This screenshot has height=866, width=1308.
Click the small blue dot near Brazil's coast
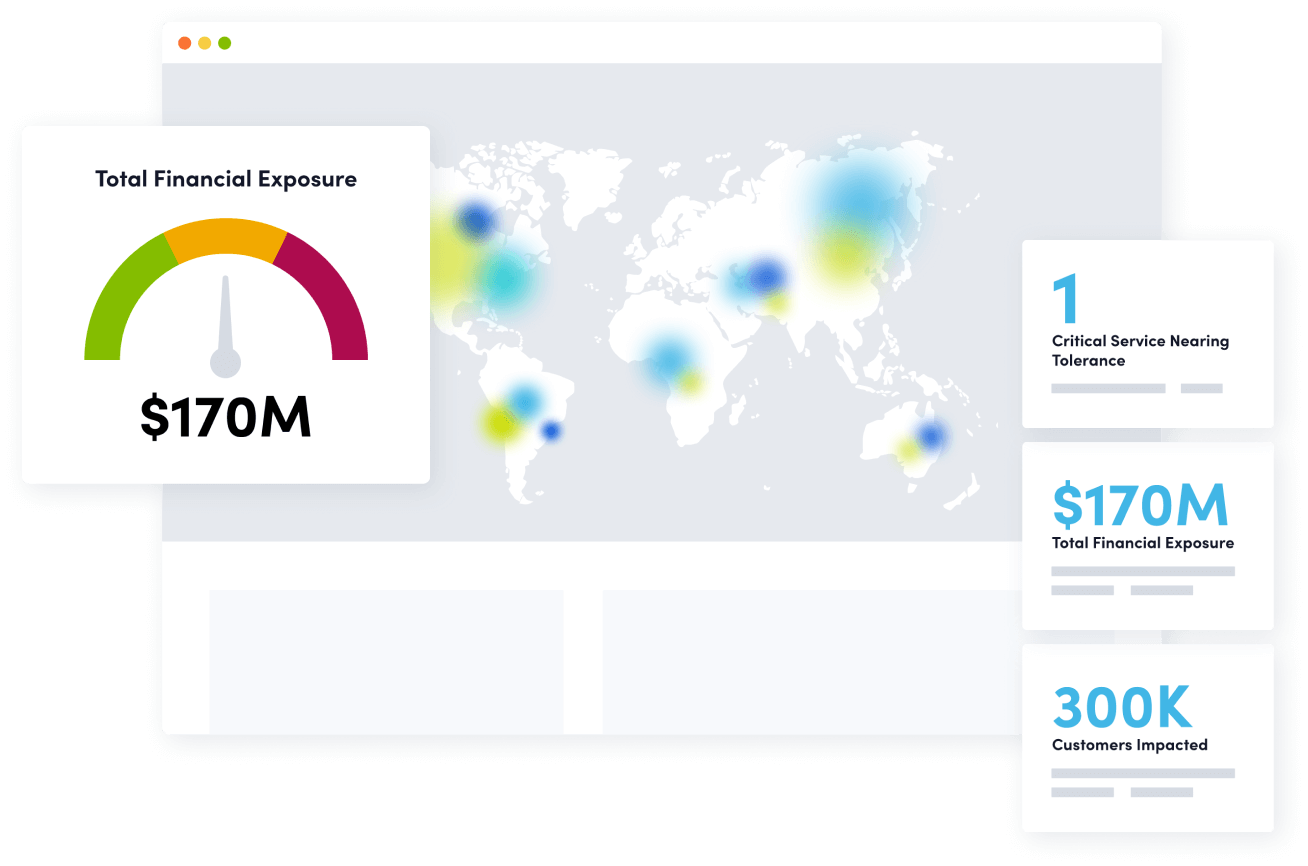pyautogui.click(x=551, y=431)
